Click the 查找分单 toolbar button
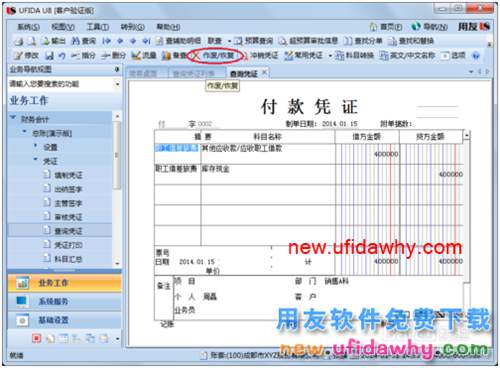Screen dimensions: 500x368 point(363,41)
